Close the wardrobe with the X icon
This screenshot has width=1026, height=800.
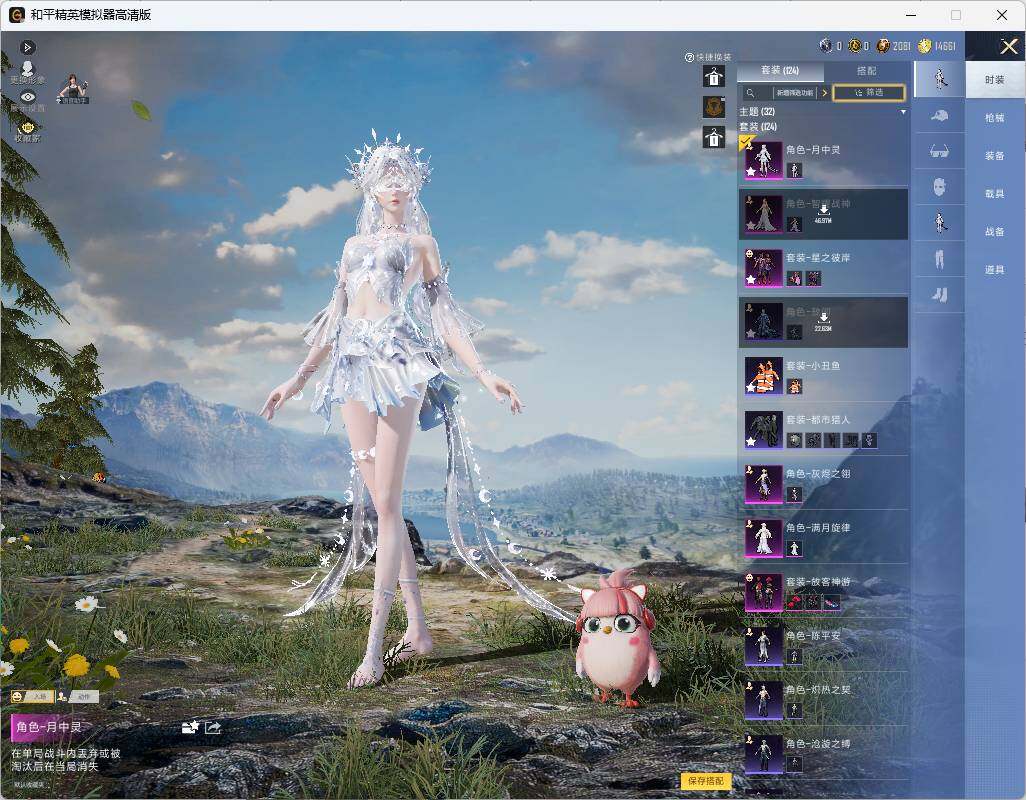(1008, 46)
